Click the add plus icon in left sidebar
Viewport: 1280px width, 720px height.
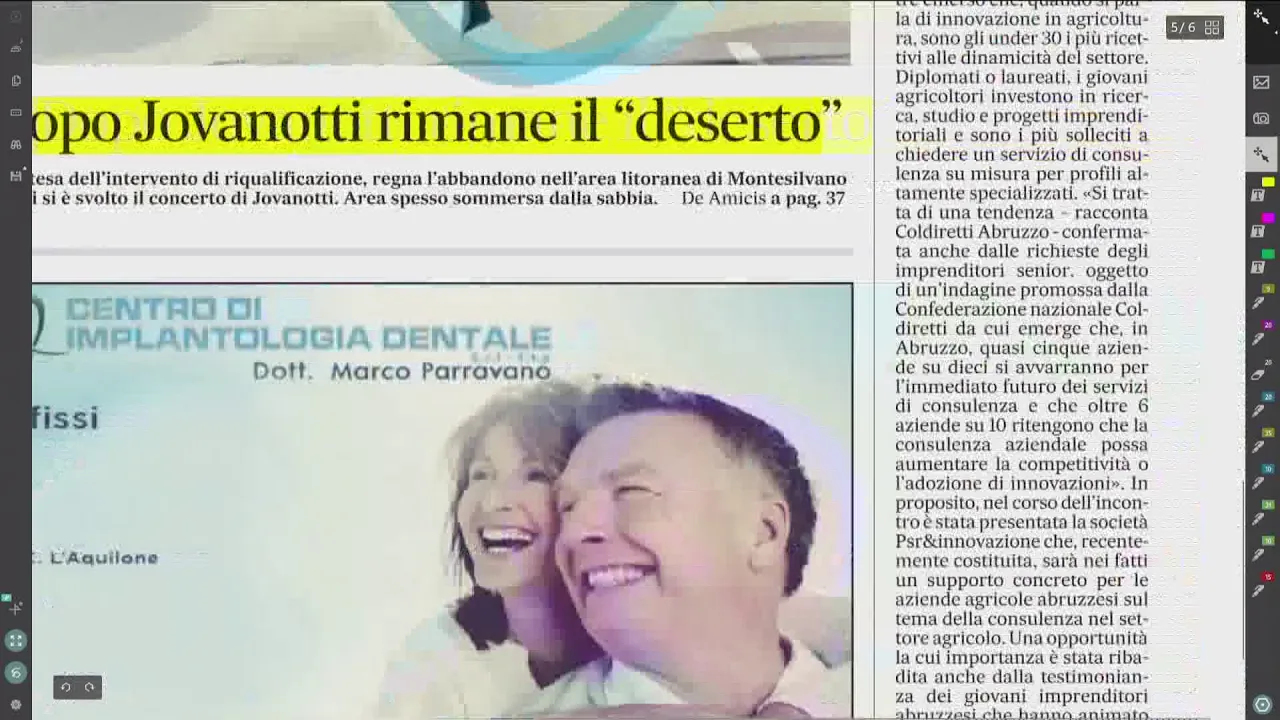point(15,607)
